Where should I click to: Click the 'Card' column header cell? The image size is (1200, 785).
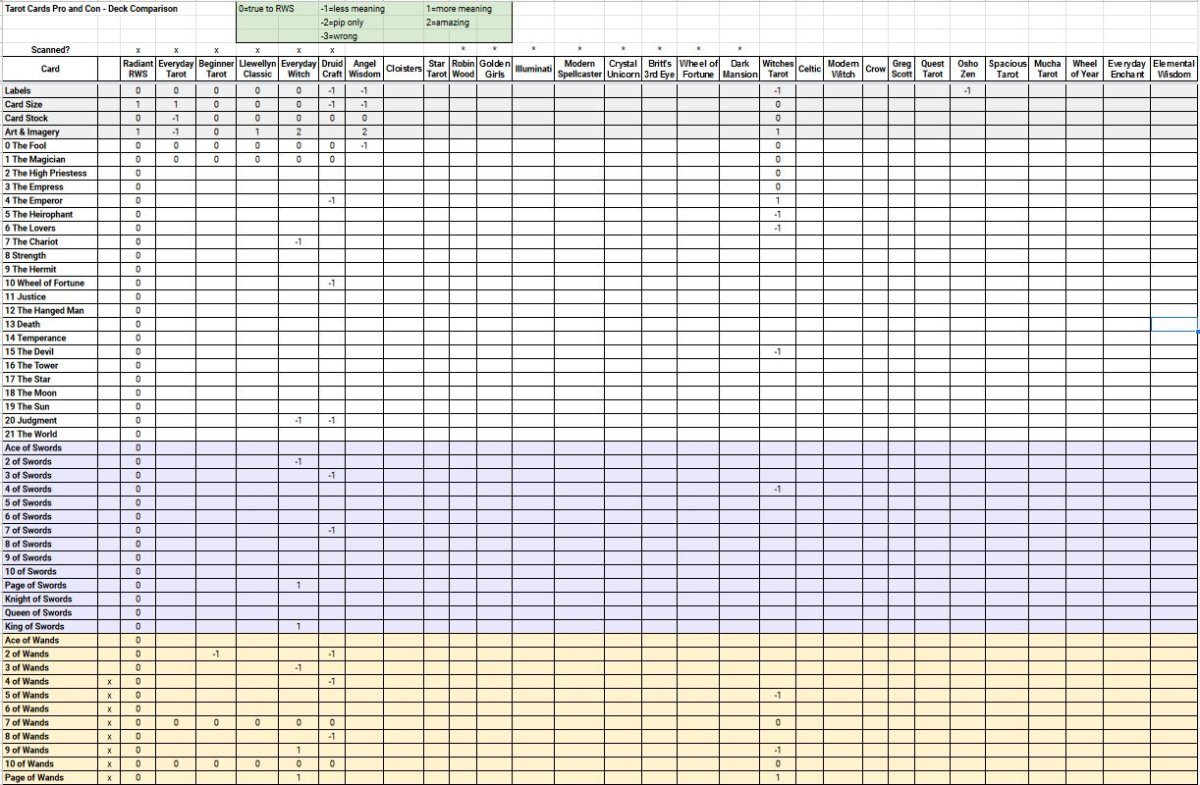pos(50,69)
